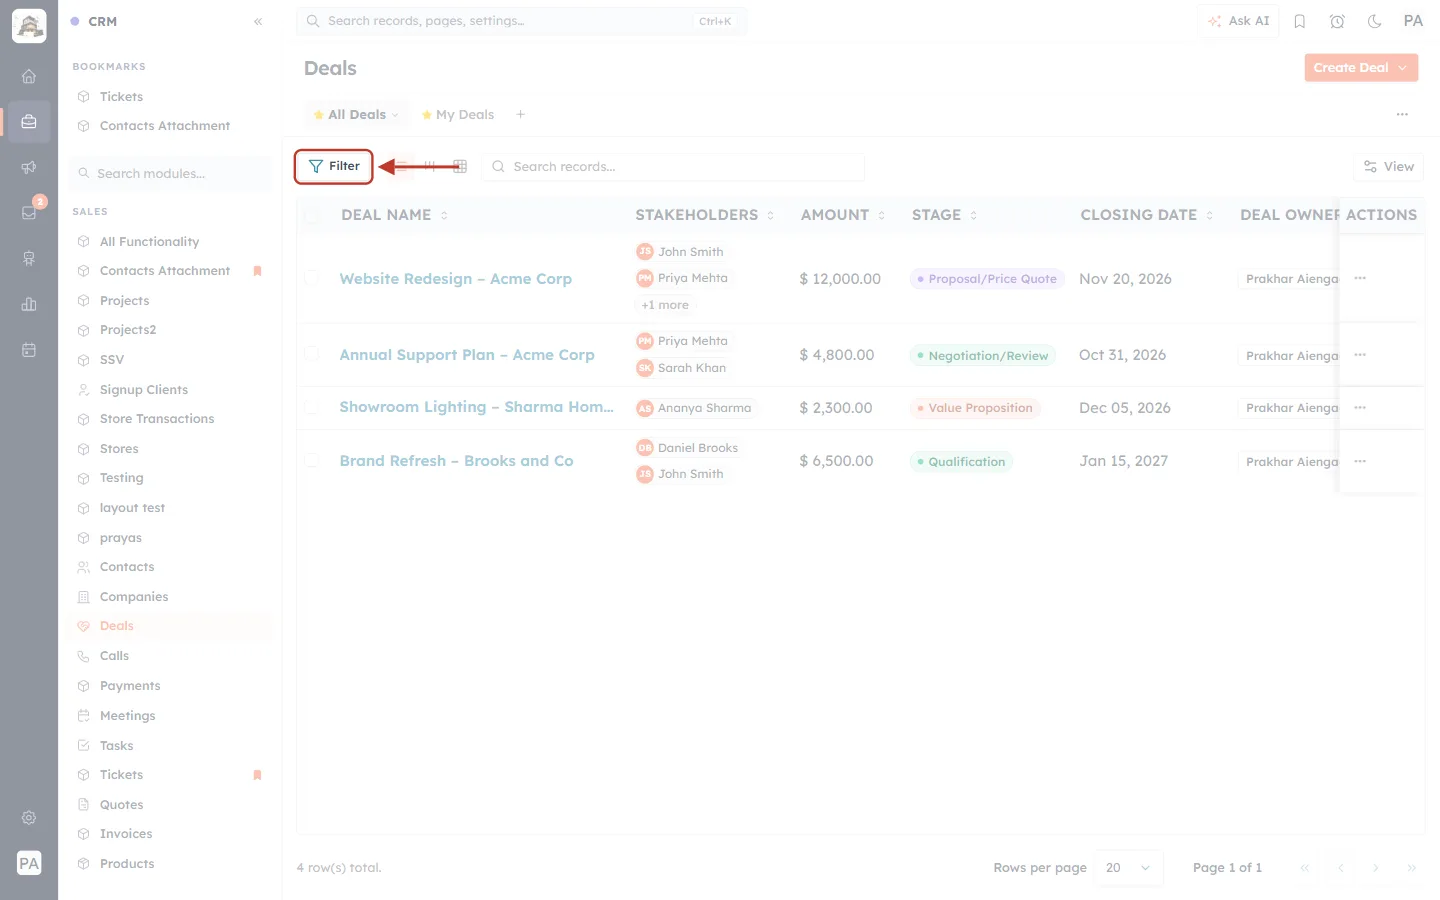Screen dimensions: 1440x900
Task: Open the bar chart analytics icon
Action: (x=29, y=304)
